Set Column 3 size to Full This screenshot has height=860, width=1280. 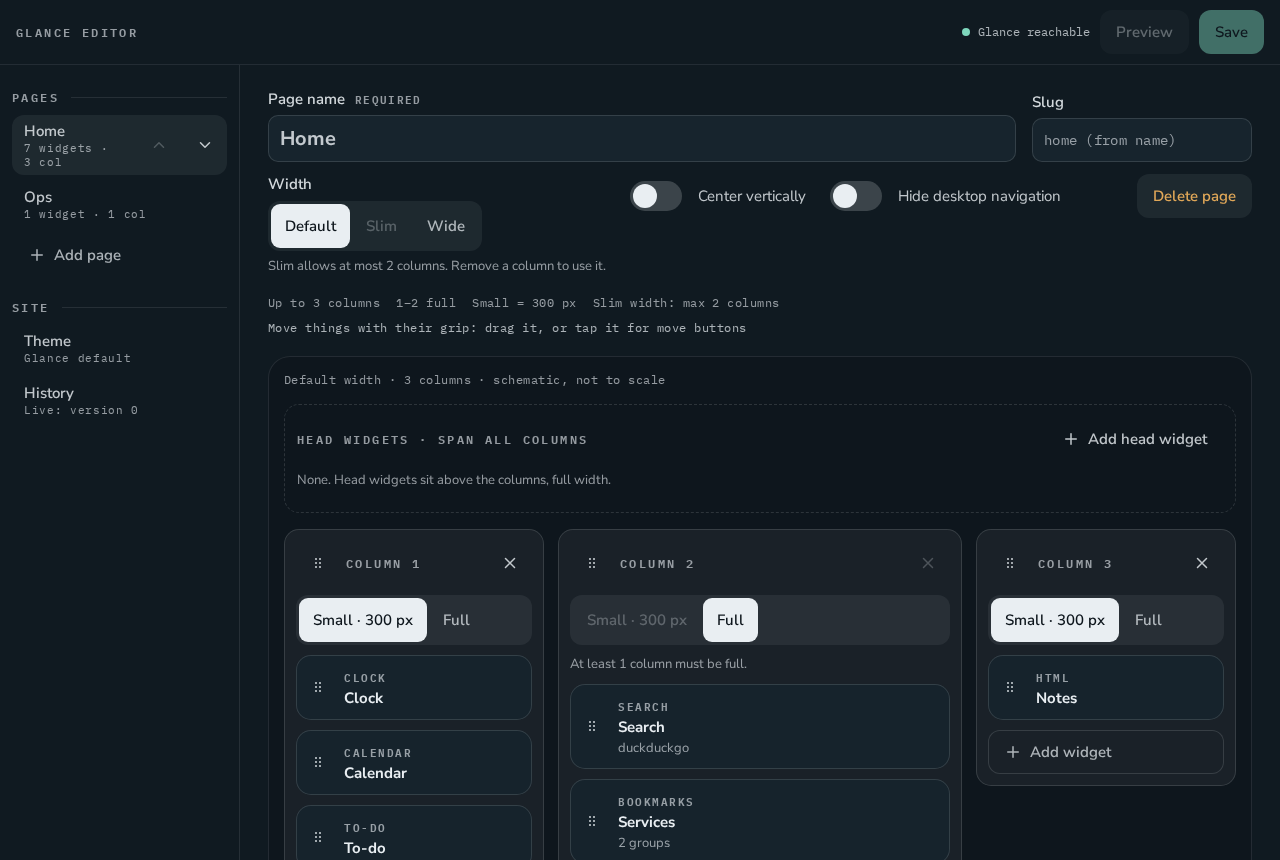click(1148, 620)
